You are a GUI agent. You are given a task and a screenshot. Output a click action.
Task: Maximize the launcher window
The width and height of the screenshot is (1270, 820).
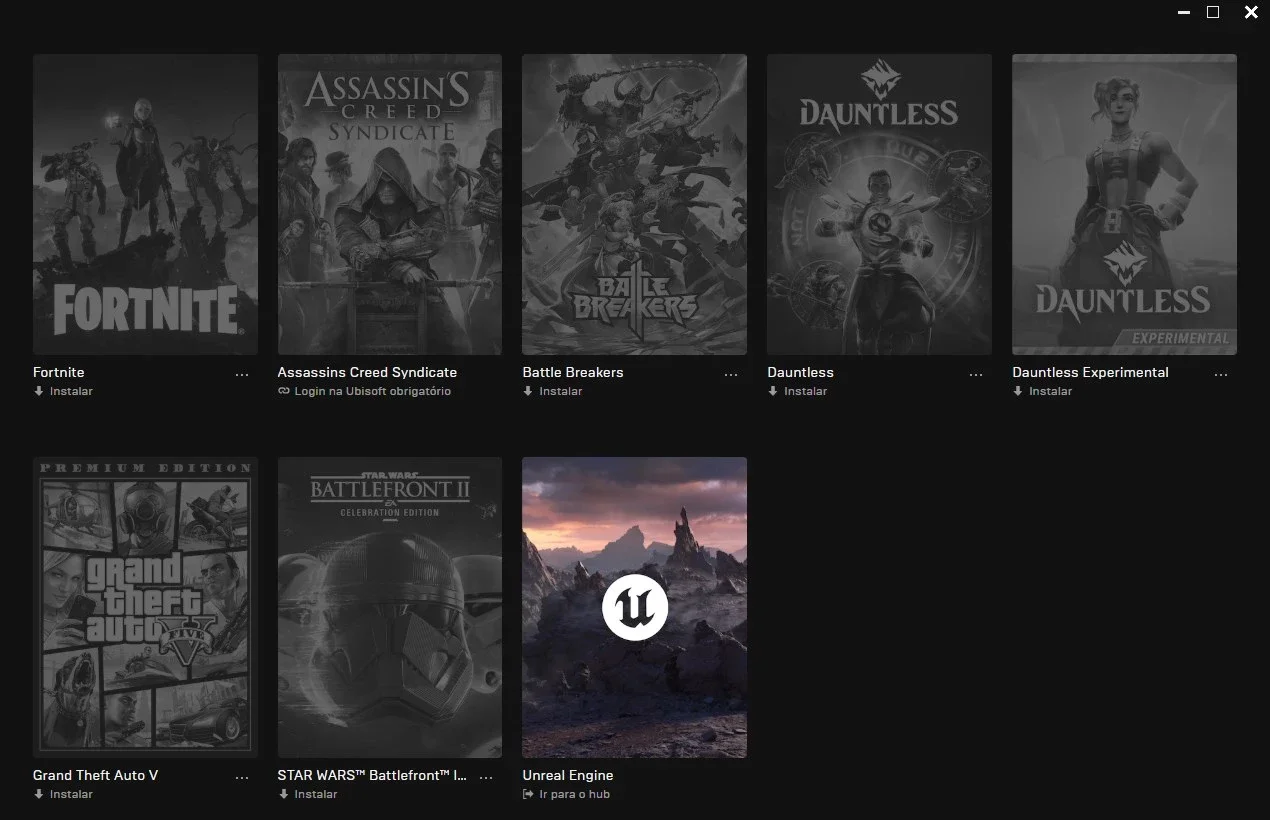1213,12
